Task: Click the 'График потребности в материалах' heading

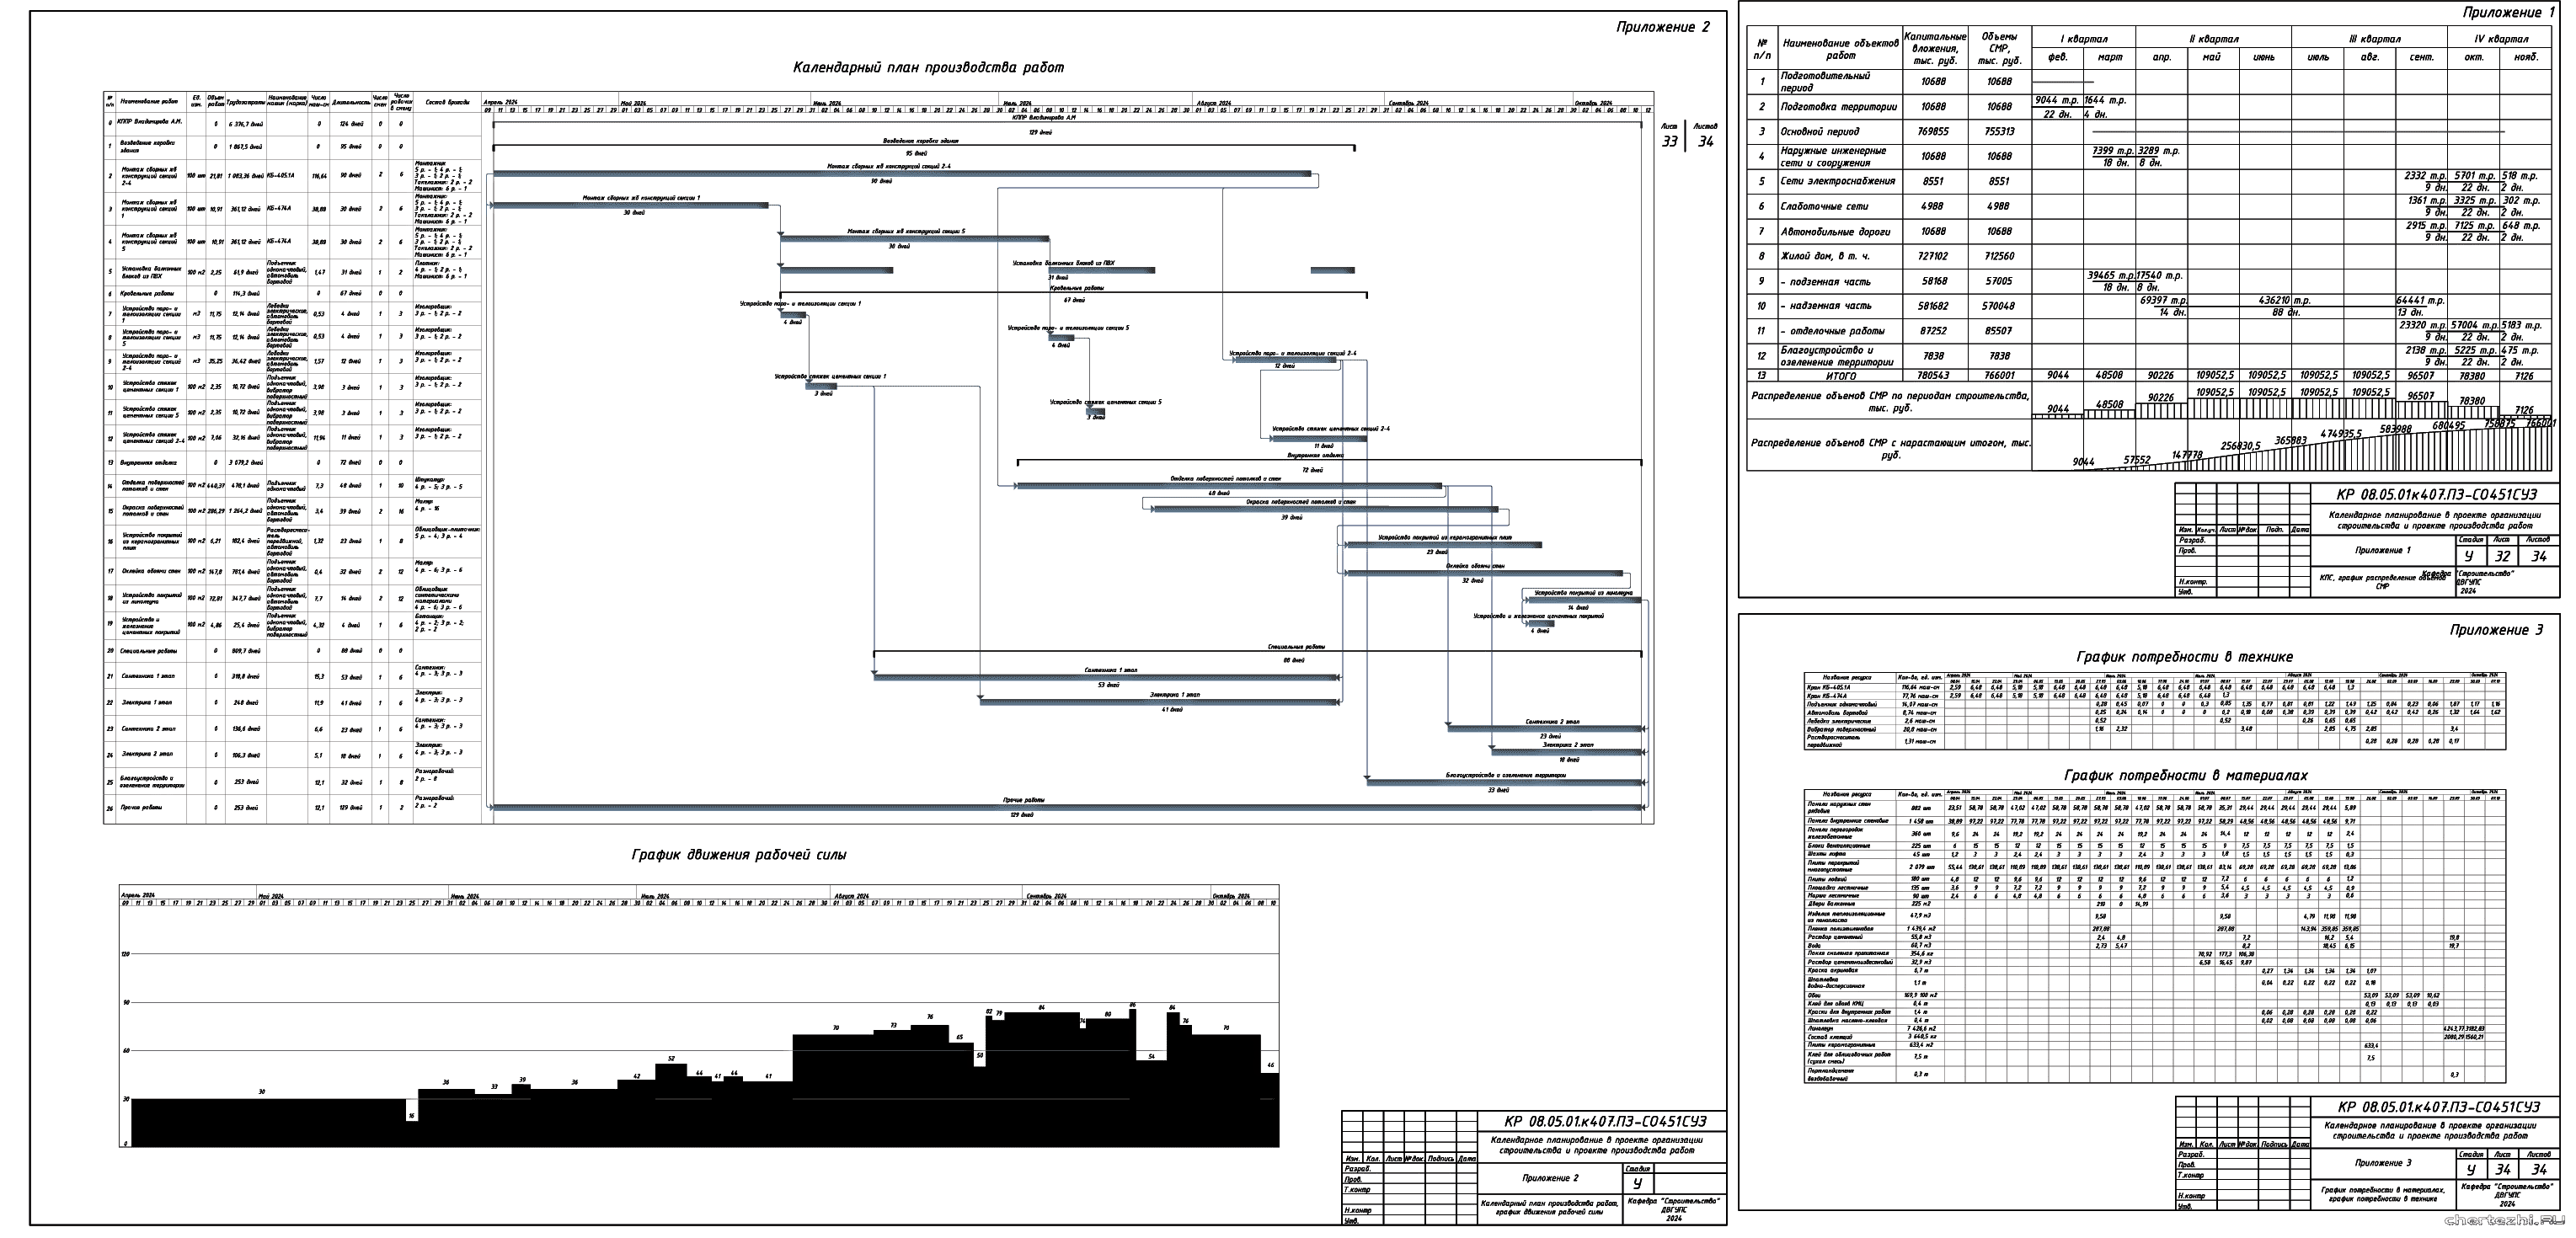Action: [2186, 775]
